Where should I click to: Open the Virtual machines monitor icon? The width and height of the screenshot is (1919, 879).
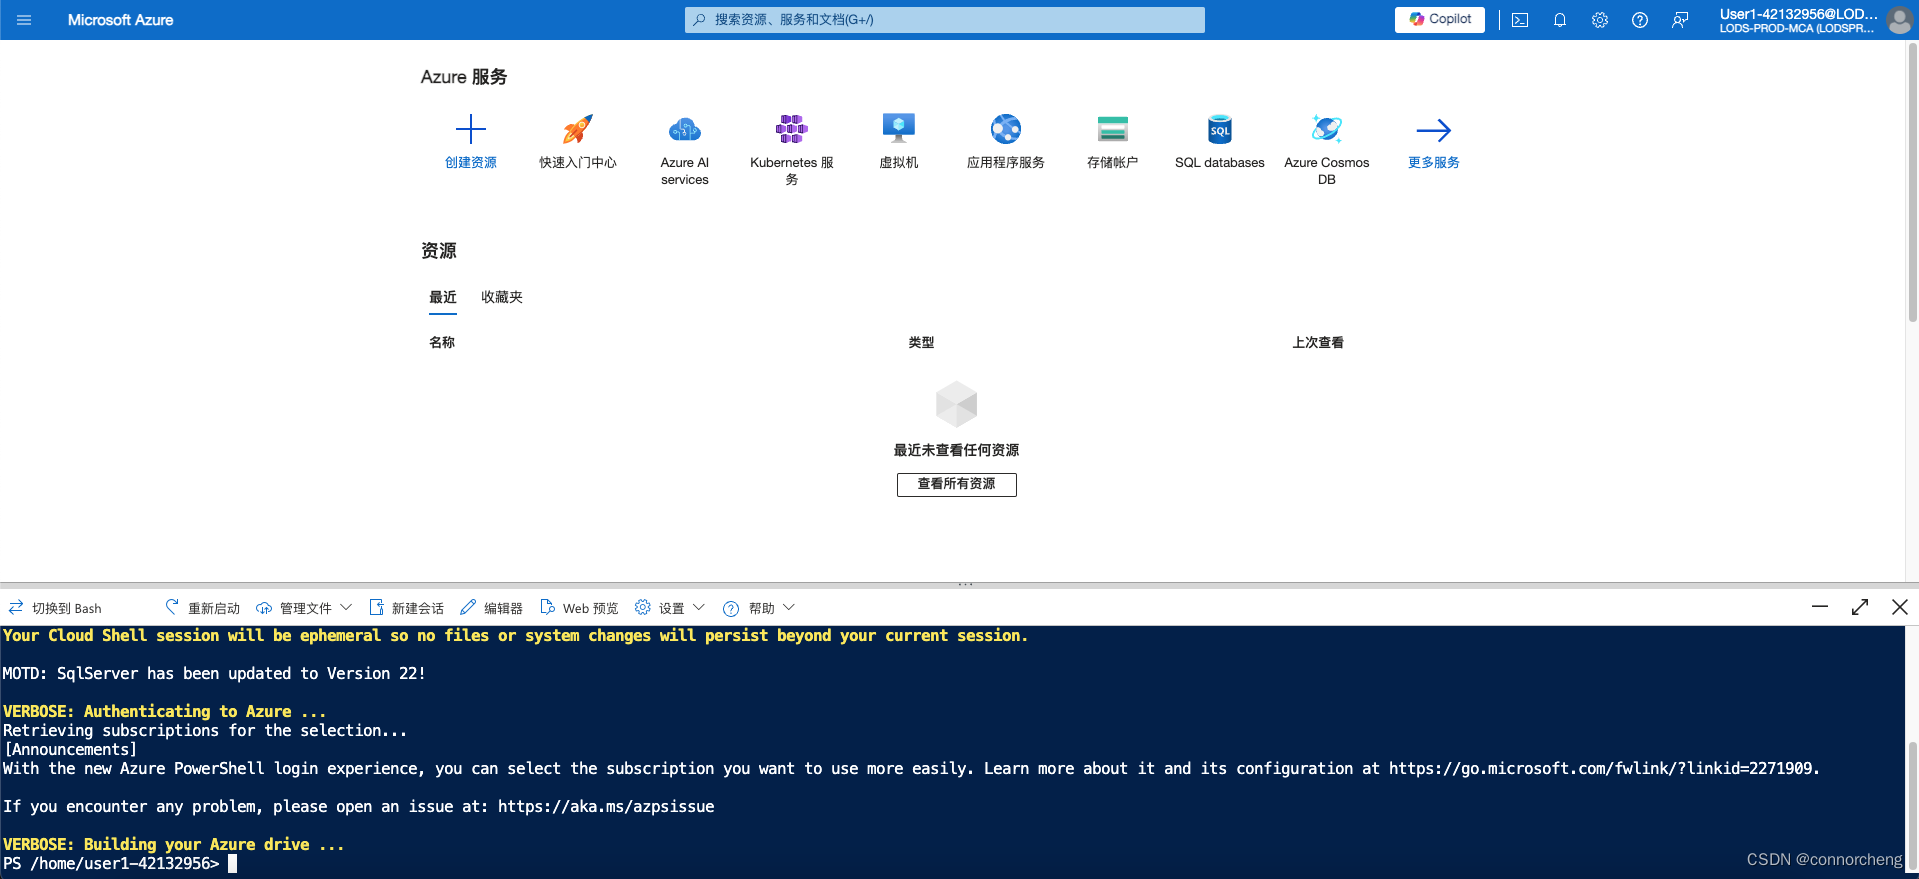(x=899, y=129)
